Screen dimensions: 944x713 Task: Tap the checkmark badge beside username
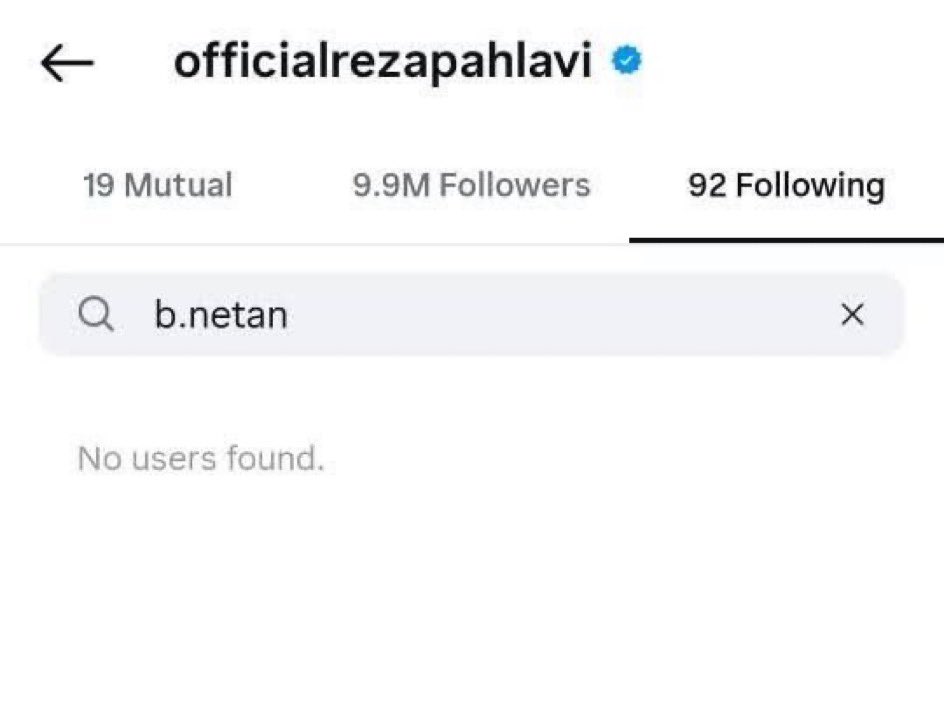click(627, 60)
